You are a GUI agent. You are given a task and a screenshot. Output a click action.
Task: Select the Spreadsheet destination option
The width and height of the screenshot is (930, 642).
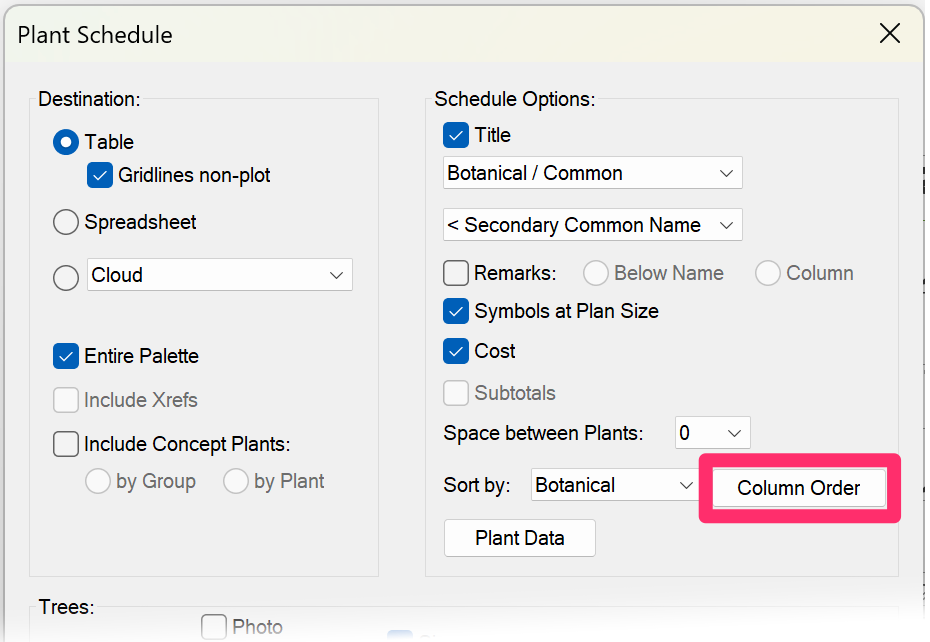65,222
